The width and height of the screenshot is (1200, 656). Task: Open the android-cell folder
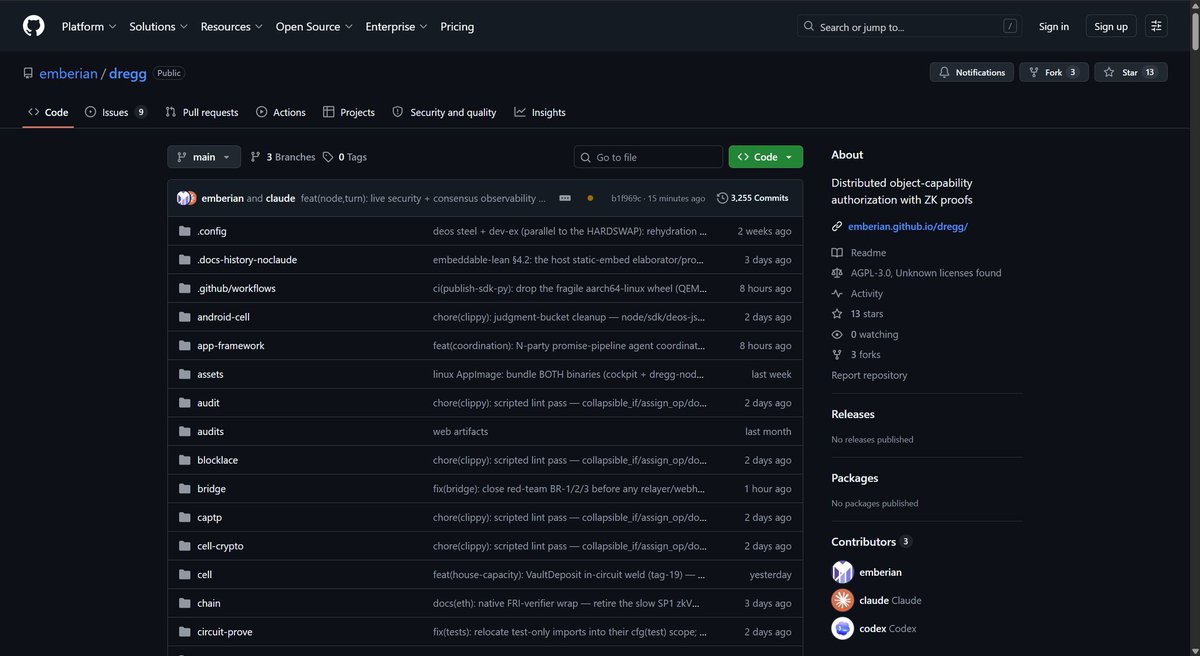pyautogui.click(x=223, y=317)
